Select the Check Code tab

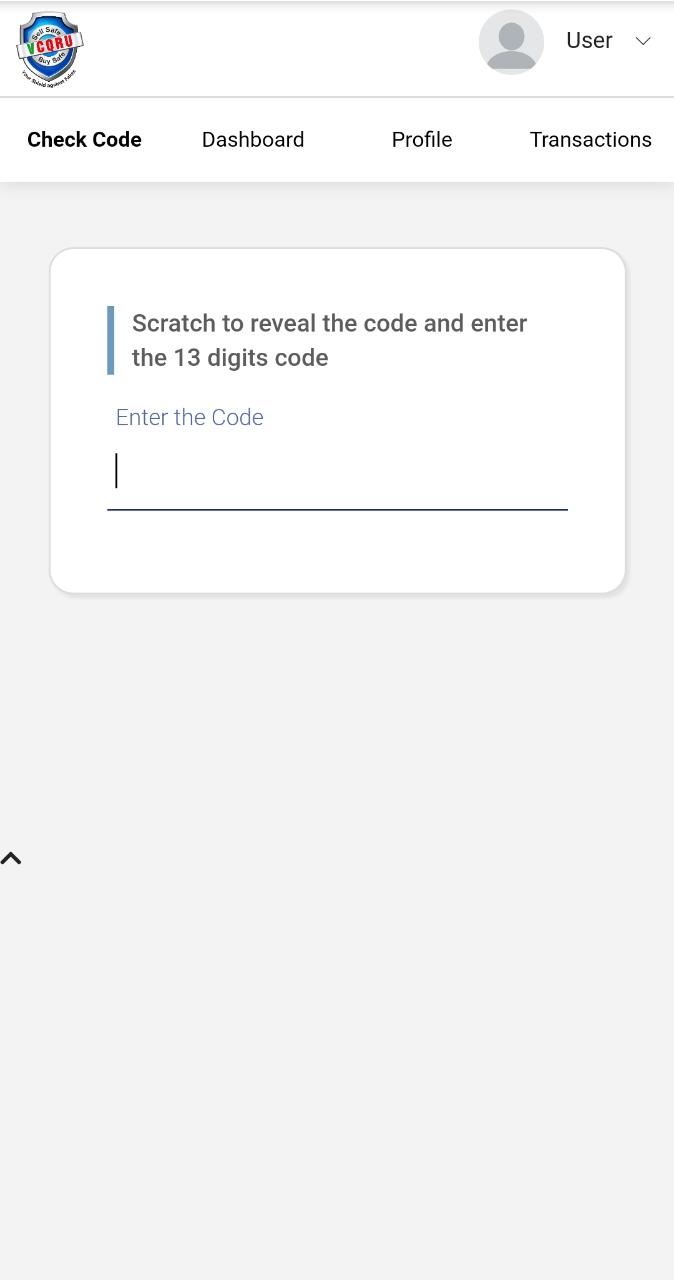(84, 140)
